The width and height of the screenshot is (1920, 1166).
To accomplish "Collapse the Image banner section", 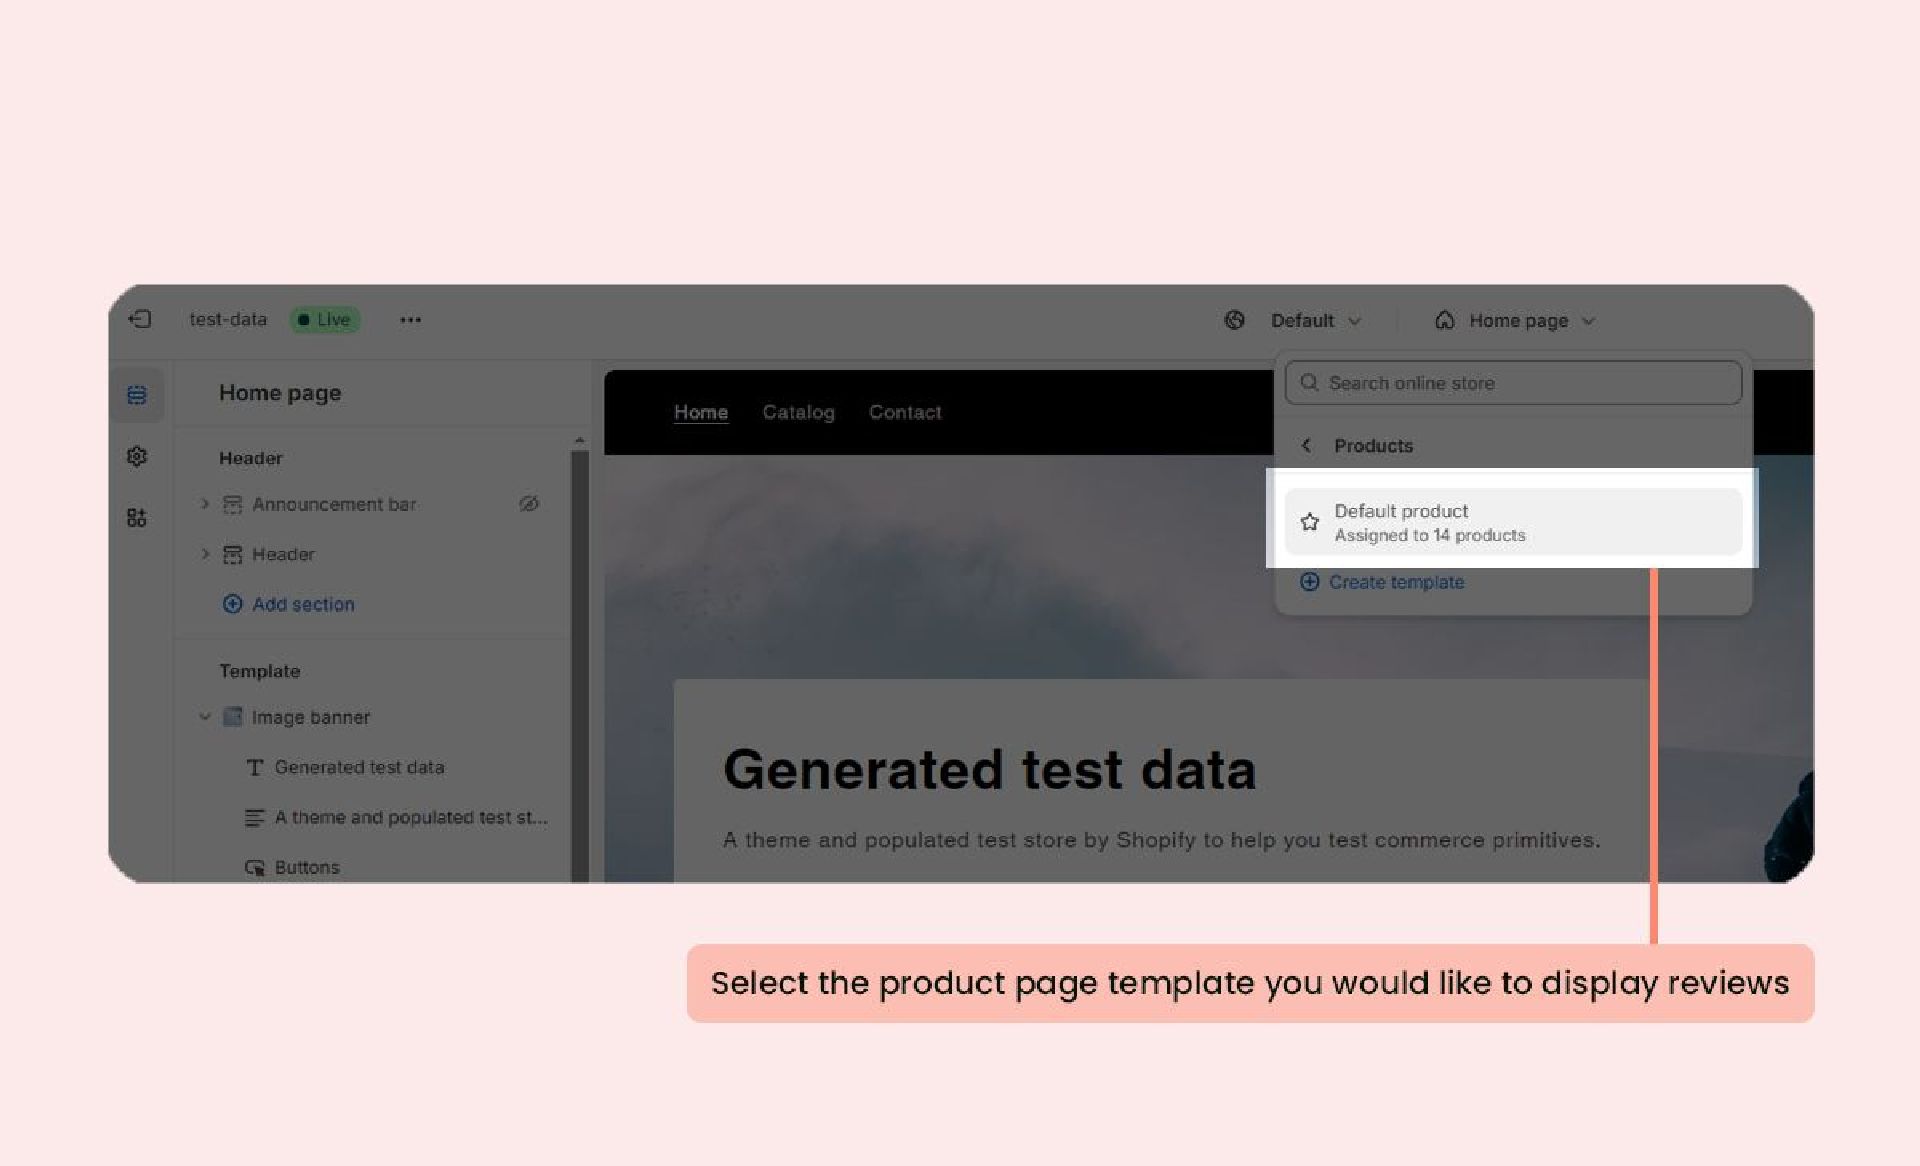I will pyautogui.click(x=205, y=717).
